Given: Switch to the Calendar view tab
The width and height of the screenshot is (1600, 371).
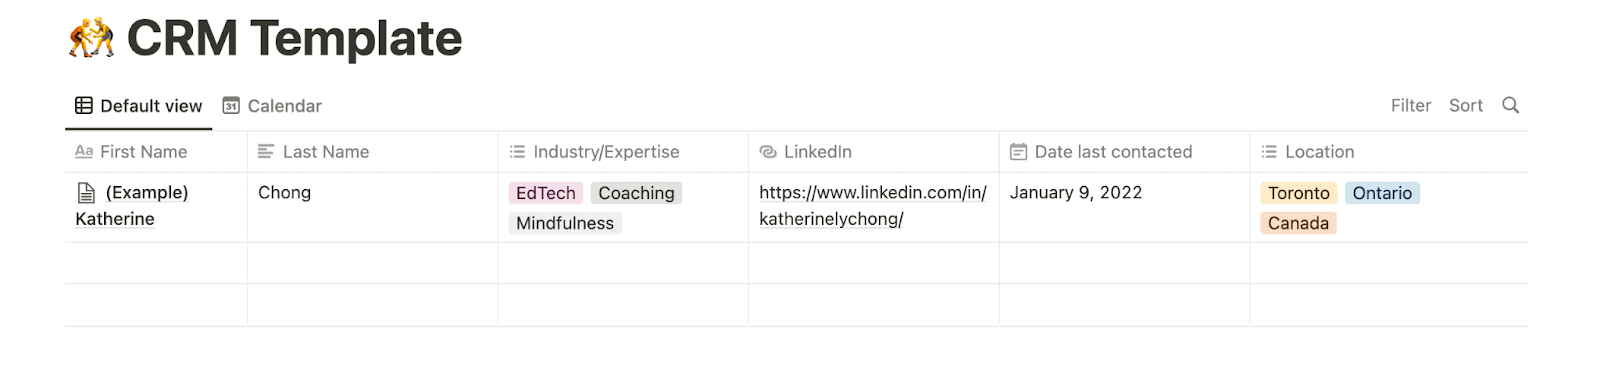Looking at the screenshot, I should (272, 105).
